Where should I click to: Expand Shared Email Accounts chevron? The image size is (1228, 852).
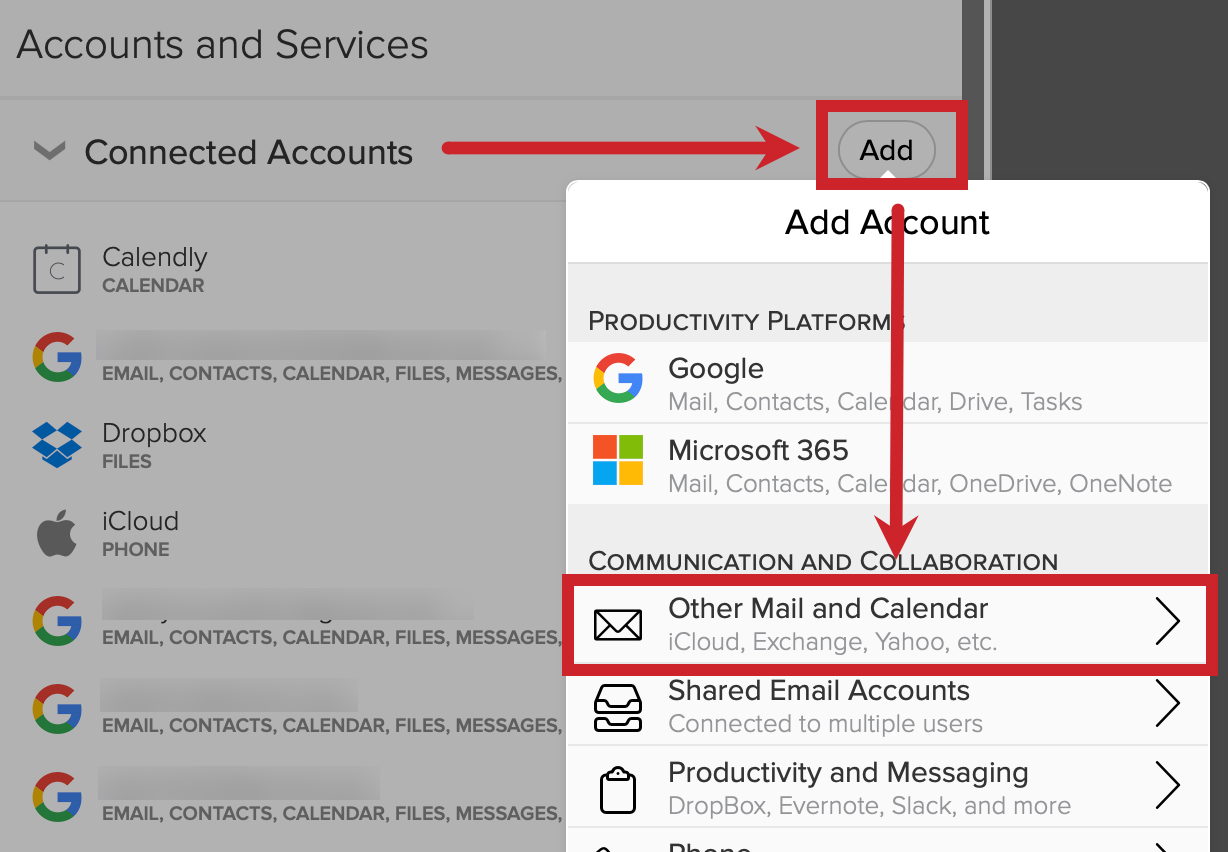[1168, 704]
